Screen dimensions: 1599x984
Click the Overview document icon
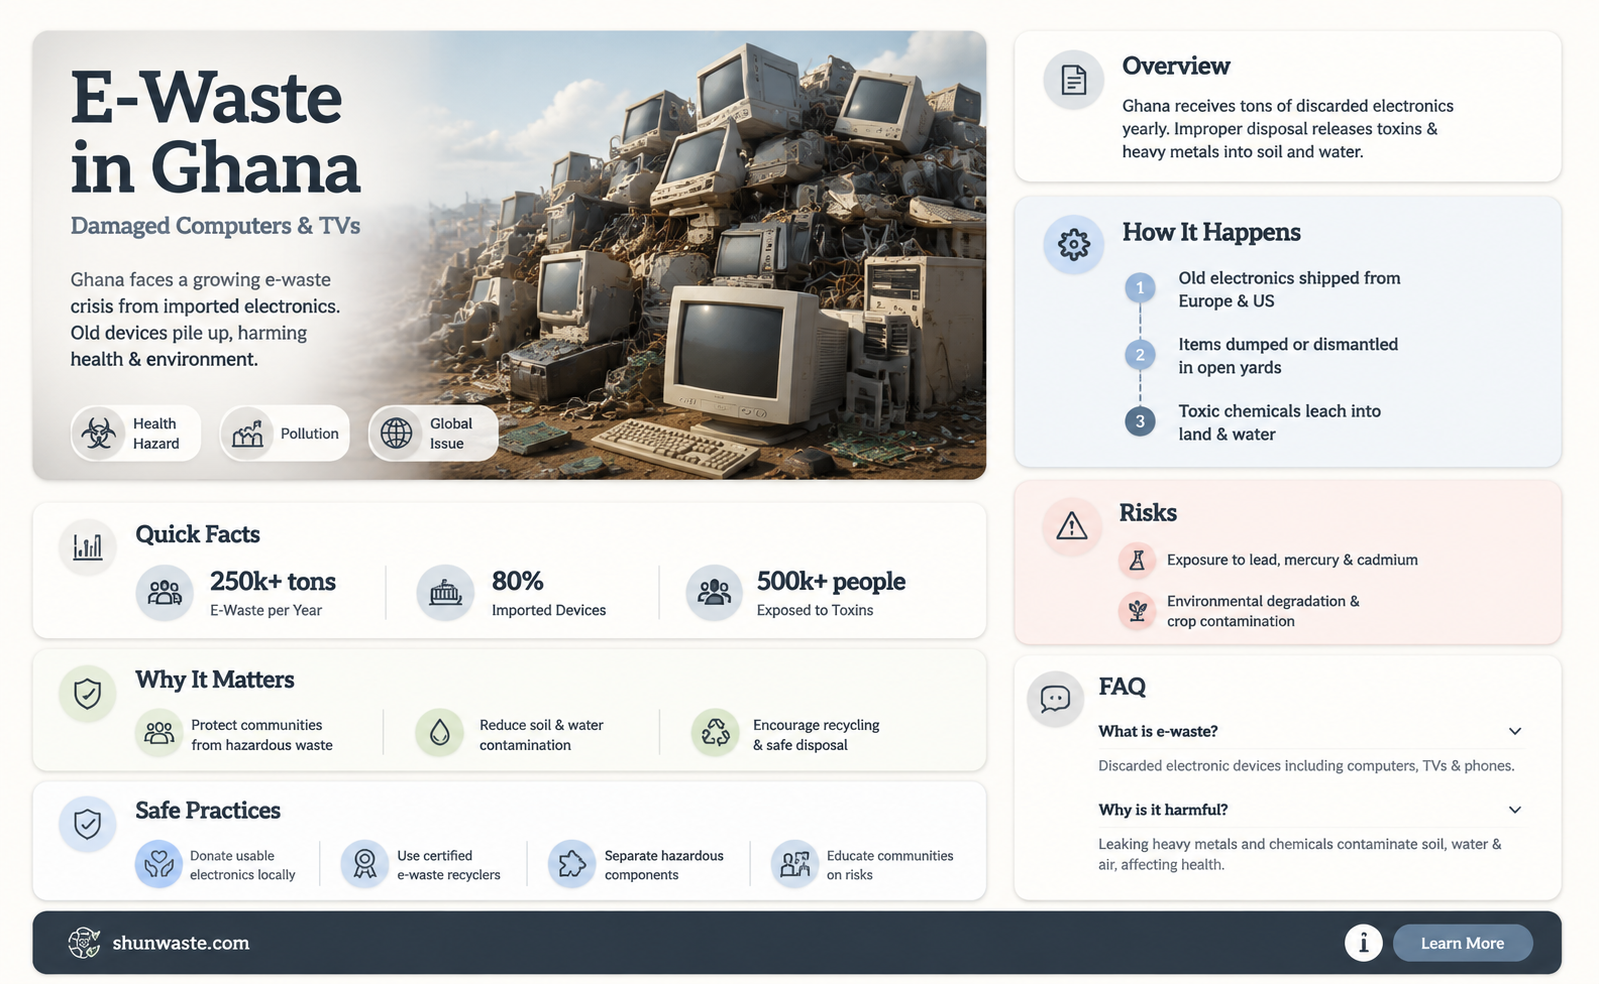[1073, 80]
